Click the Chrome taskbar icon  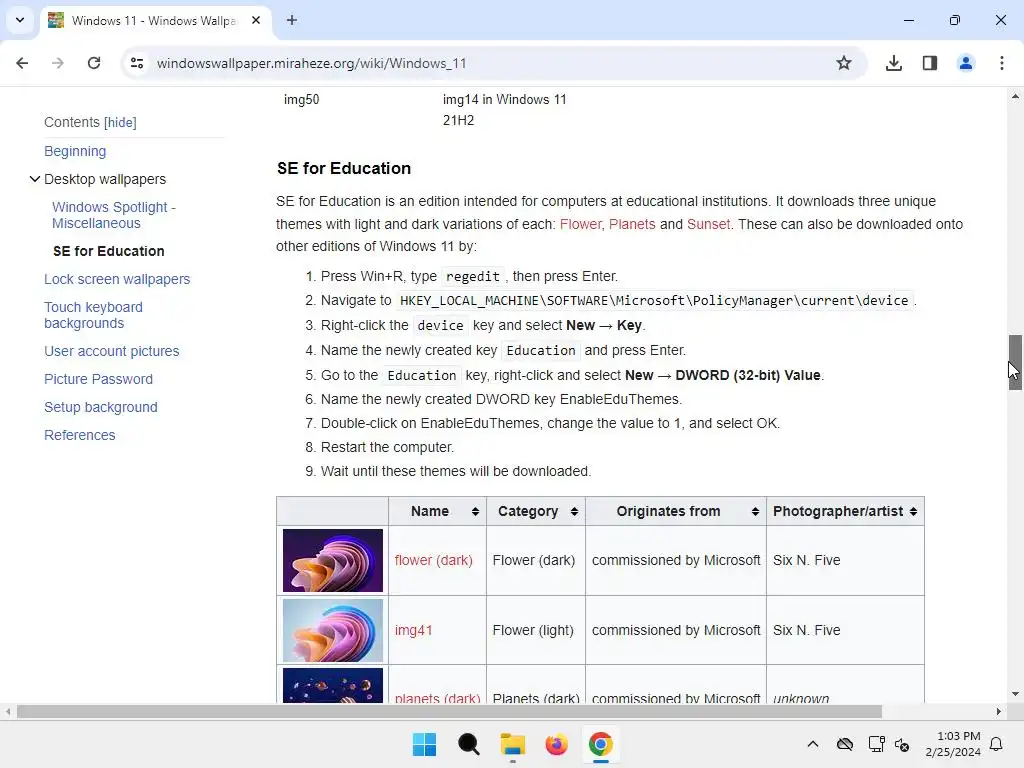[x=601, y=744]
